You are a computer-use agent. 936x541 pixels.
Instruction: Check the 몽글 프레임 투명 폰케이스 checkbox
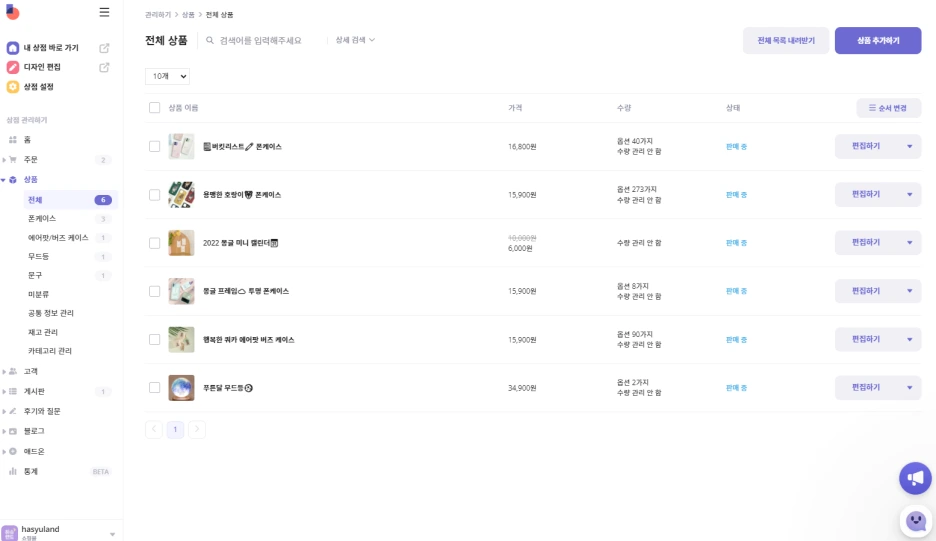[x=155, y=291]
